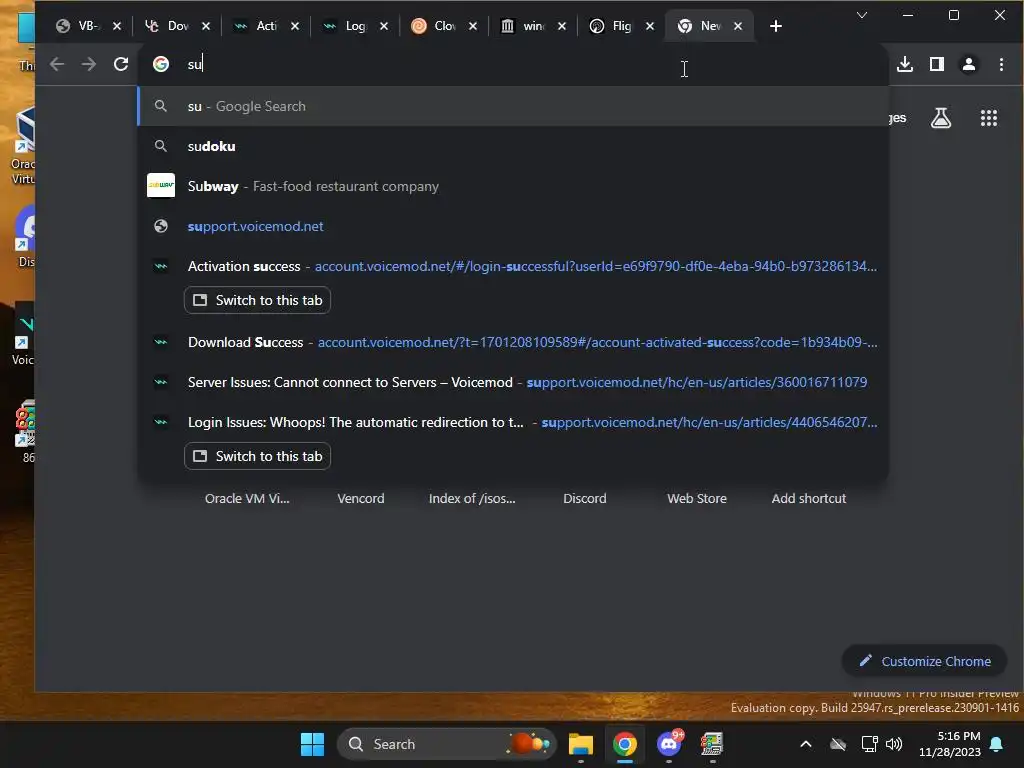Open File Explorer from the taskbar
The image size is (1024, 768).
581,744
